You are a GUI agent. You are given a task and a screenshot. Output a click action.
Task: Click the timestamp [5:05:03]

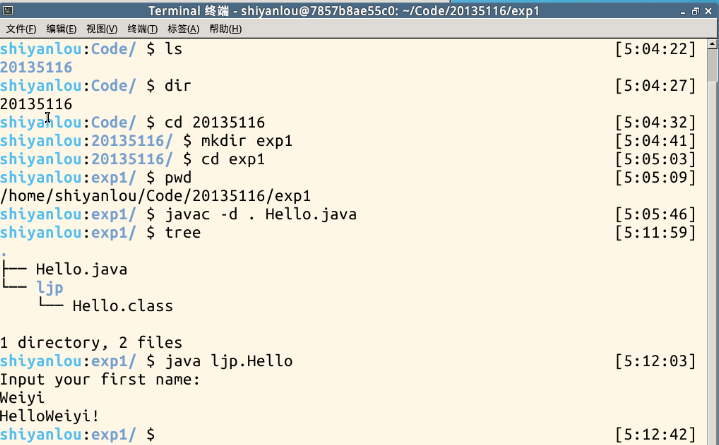[655, 159]
